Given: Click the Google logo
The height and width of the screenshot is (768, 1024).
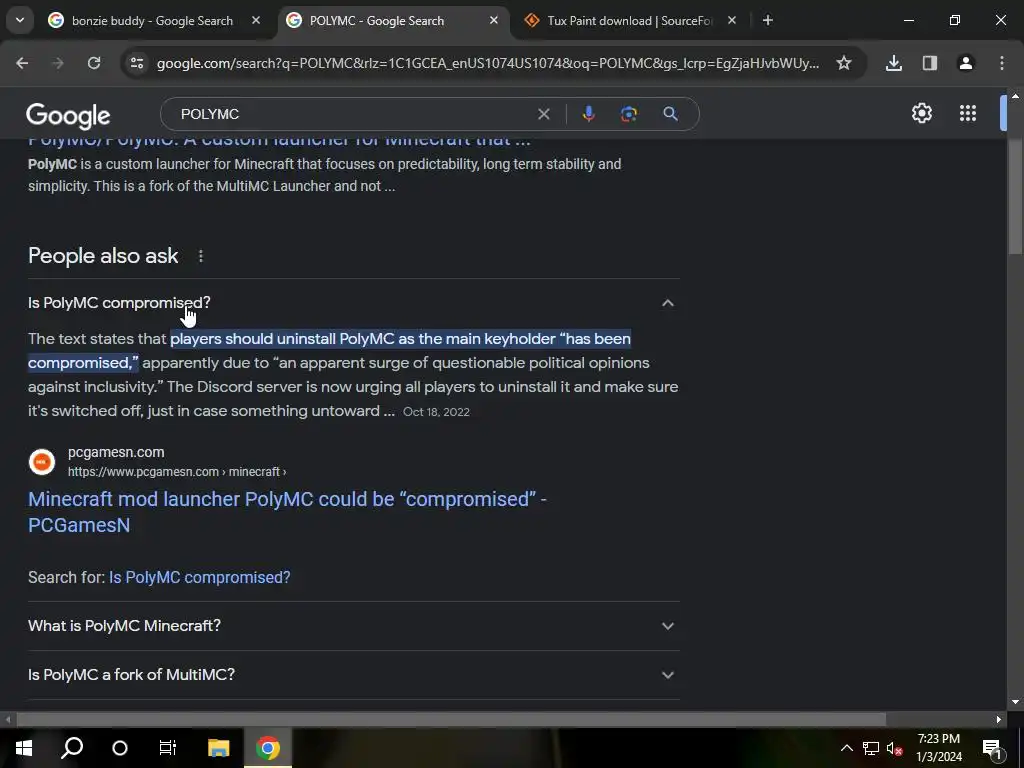Looking at the screenshot, I should coord(68,116).
